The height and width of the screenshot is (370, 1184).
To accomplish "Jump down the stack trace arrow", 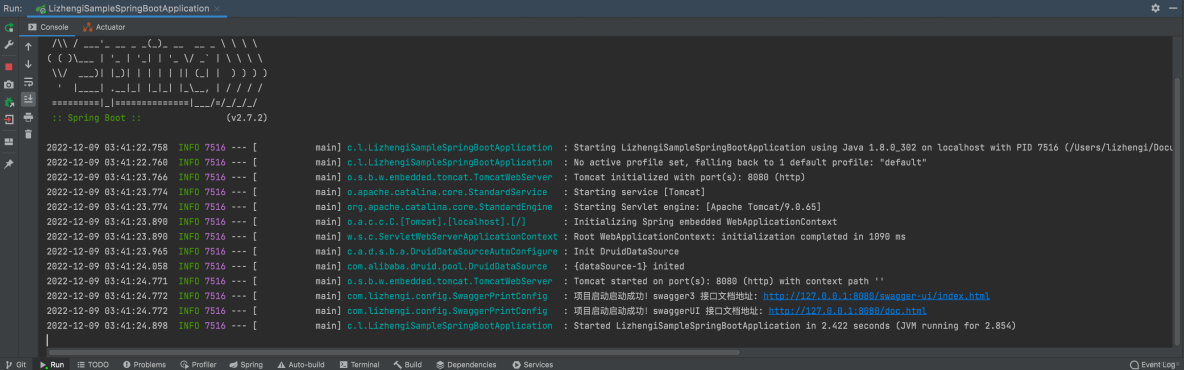I will tap(29, 64).
